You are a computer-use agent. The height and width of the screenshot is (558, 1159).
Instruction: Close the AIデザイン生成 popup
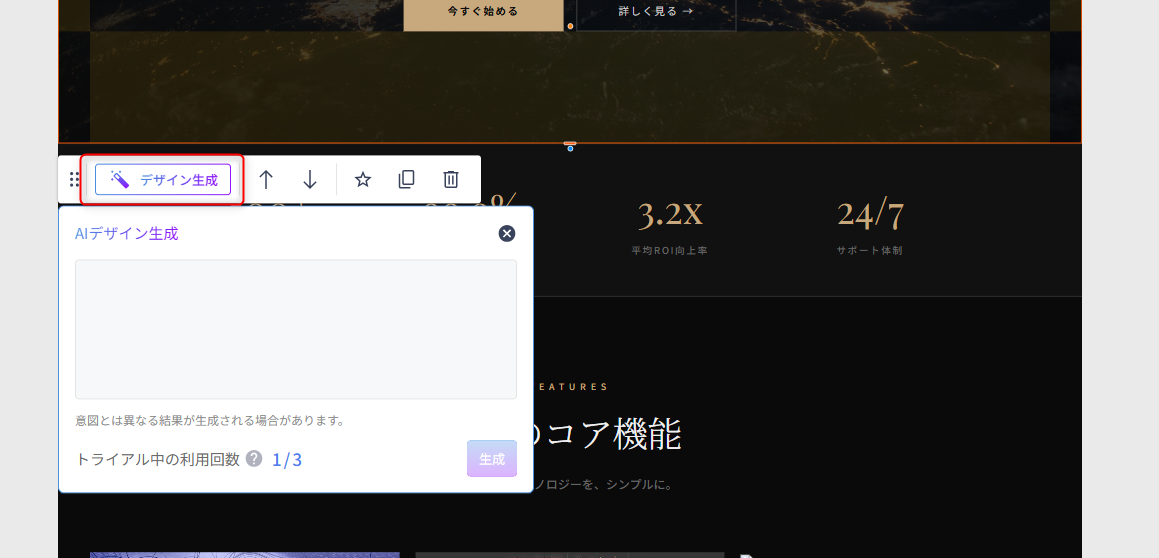pyautogui.click(x=507, y=233)
